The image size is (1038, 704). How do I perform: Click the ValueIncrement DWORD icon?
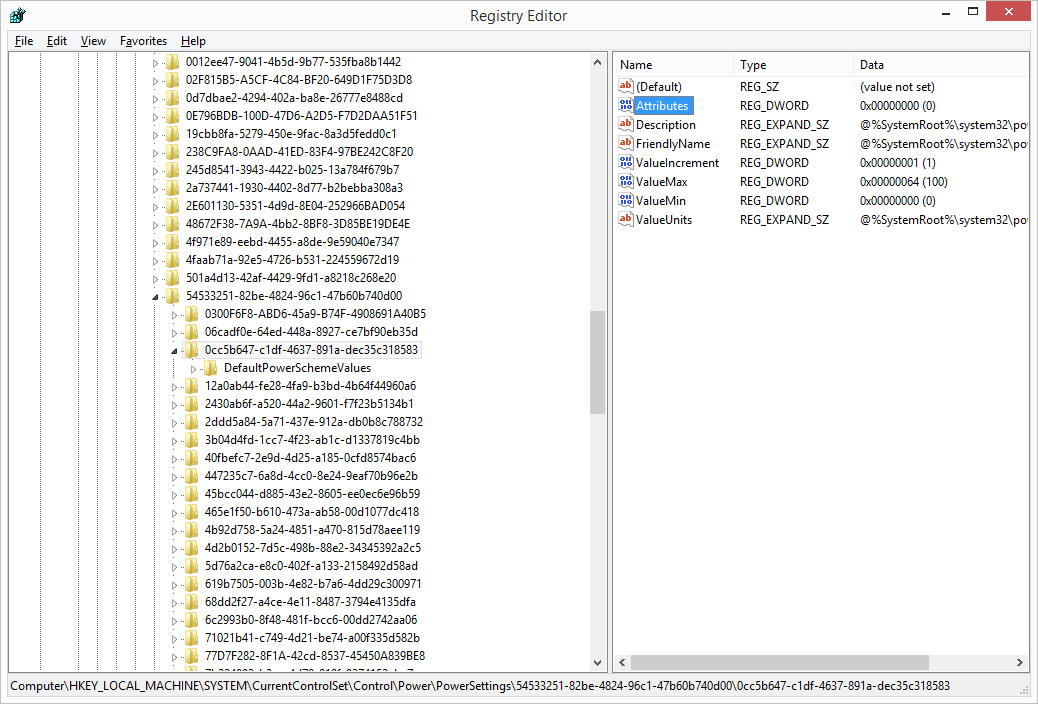(626, 162)
